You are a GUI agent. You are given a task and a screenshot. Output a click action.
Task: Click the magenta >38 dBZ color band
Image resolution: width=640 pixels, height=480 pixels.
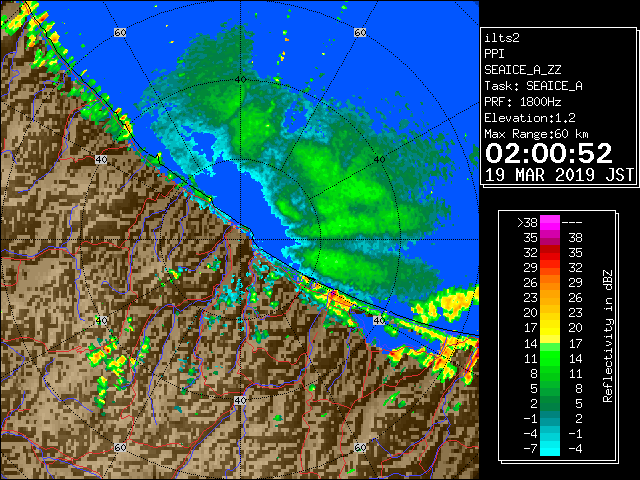click(550, 222)
